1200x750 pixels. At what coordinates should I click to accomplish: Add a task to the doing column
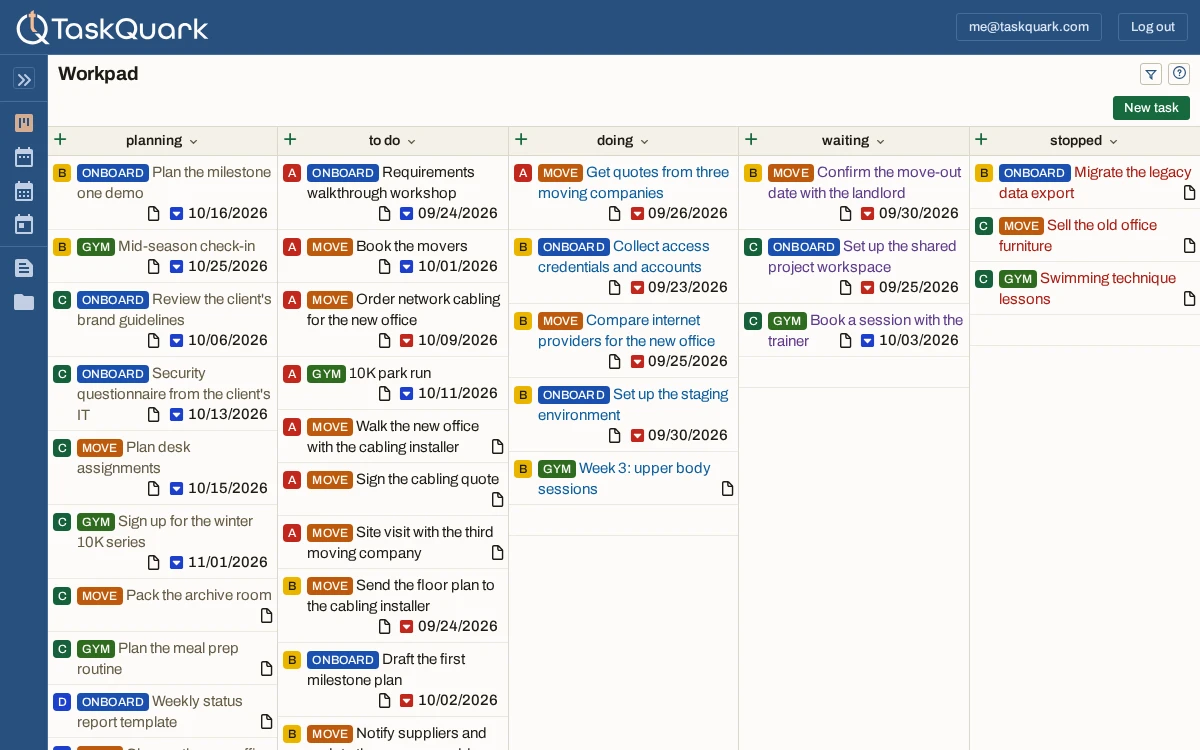coord(521,140)
